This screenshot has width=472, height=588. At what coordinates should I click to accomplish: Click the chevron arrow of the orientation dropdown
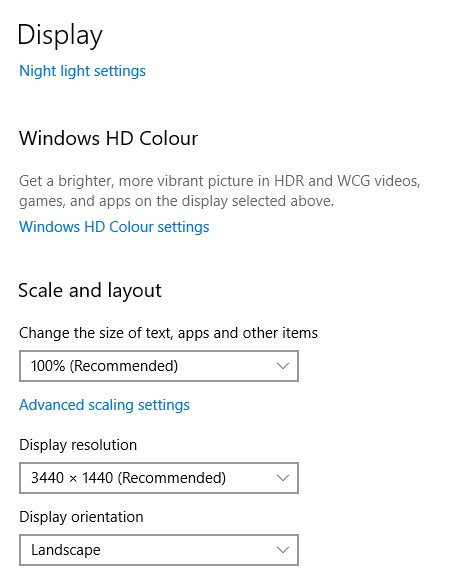click(x=283, y=550)
